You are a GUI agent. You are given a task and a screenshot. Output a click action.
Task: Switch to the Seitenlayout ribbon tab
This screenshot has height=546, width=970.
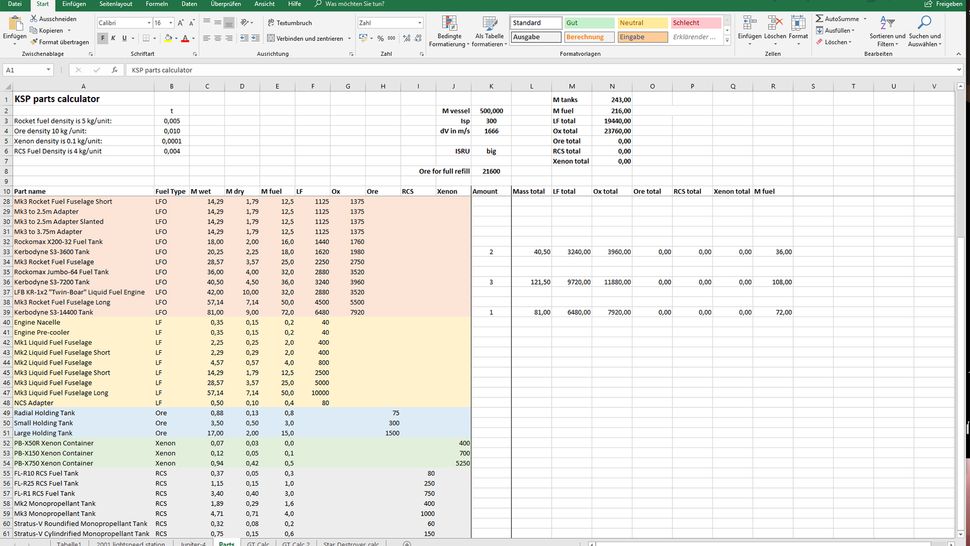tap(116, 4)
